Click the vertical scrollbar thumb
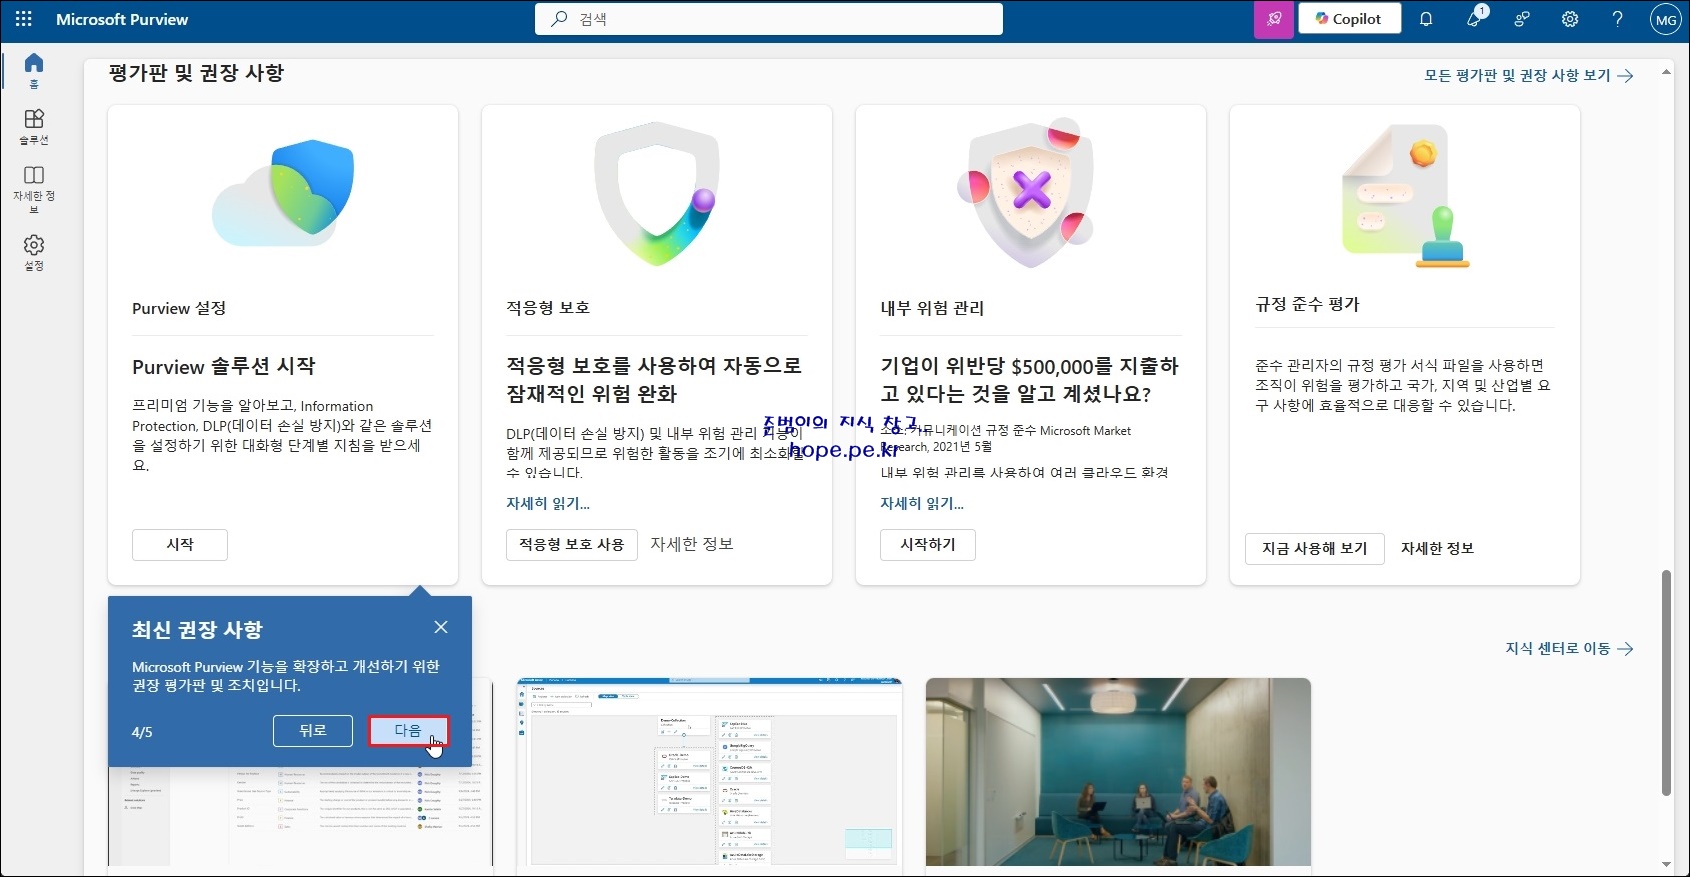This screenshot has width=1690, height=877. click(1666, 682)
